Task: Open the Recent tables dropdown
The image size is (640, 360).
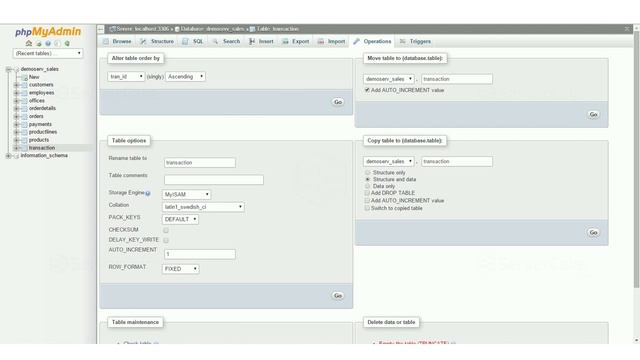Action: pos(48,53)
